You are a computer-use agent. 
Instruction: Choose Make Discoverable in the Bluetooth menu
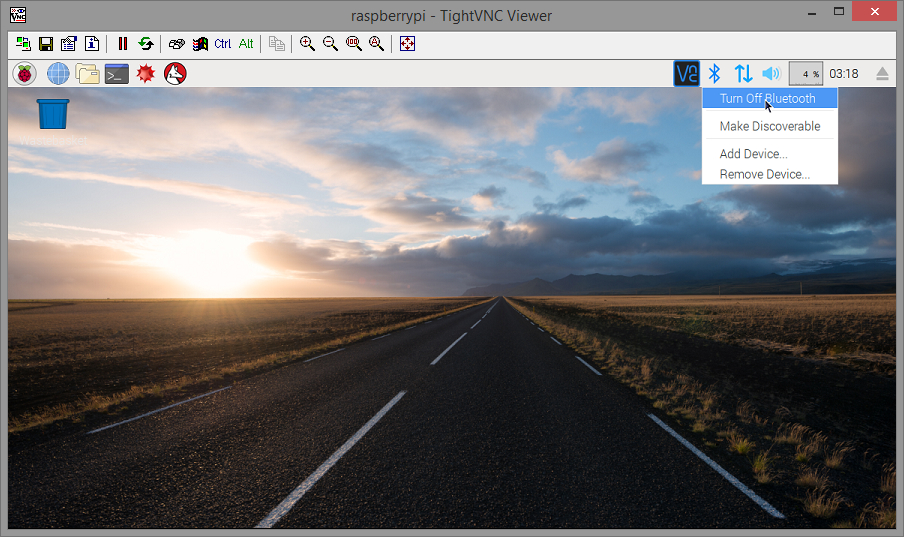[770, 126]
